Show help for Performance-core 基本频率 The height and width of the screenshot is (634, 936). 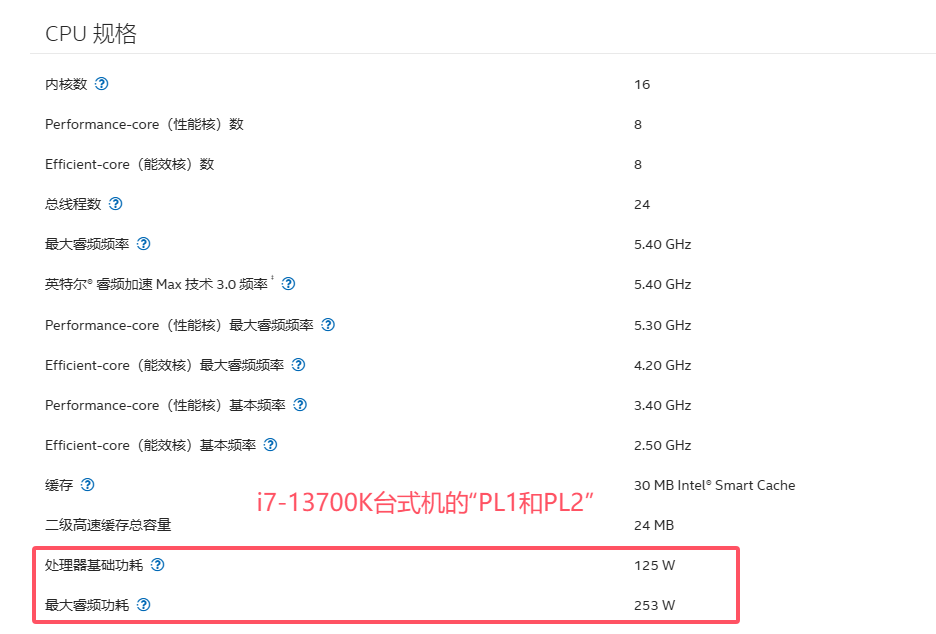pos(300,405)
